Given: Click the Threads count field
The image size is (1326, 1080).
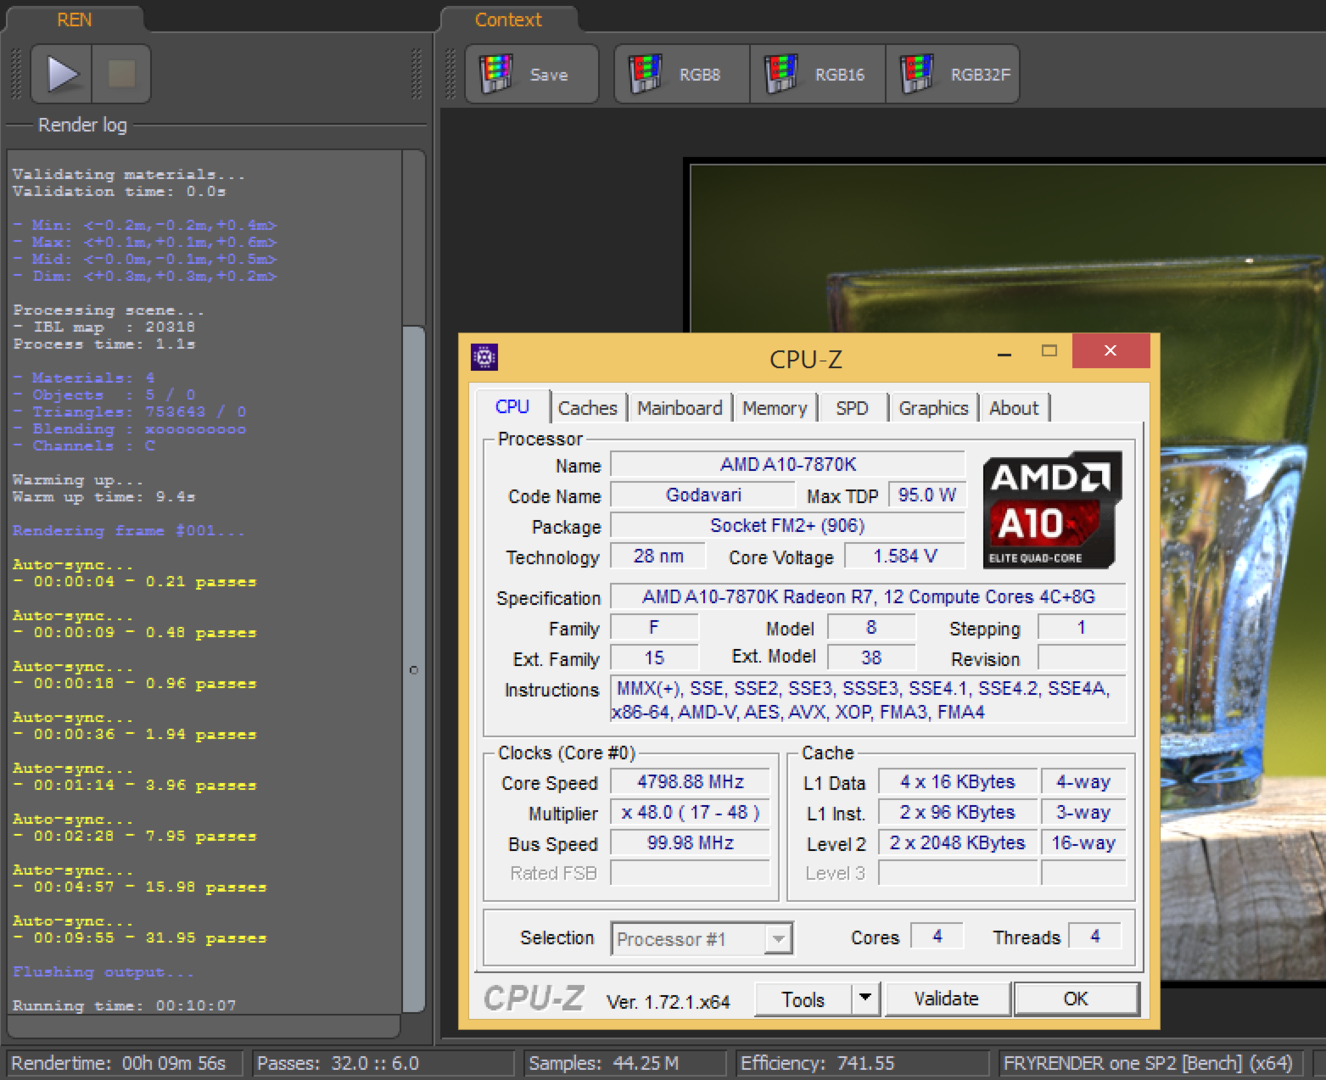Looking at the screenshot, I should (1095, 936).
